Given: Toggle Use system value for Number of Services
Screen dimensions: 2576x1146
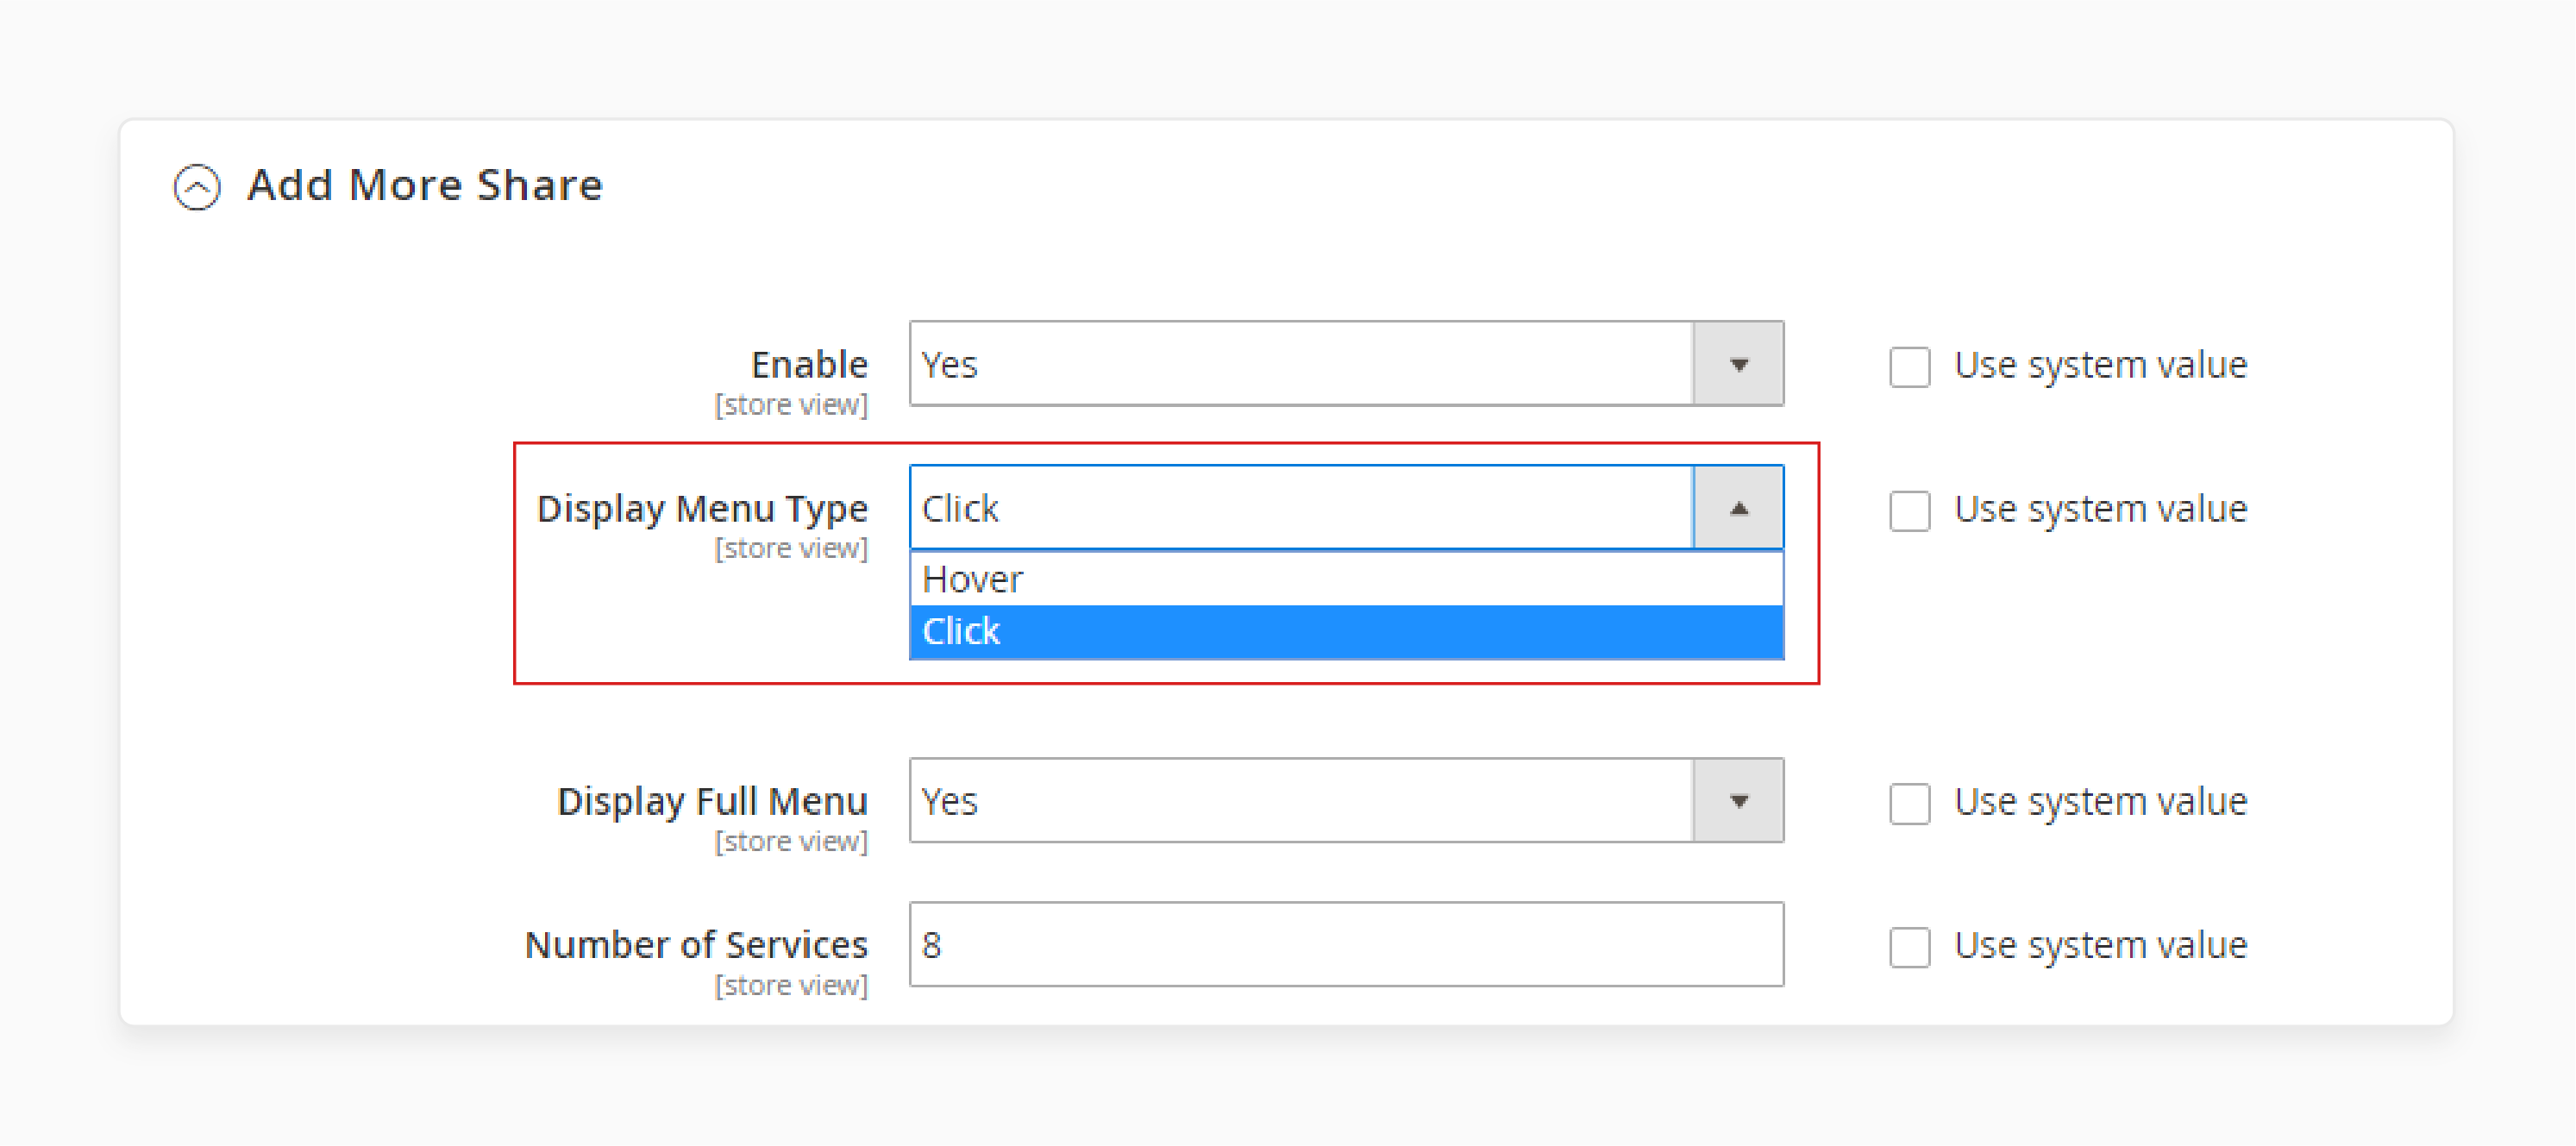Looking at the screenshot, I should pos(1909,946).
